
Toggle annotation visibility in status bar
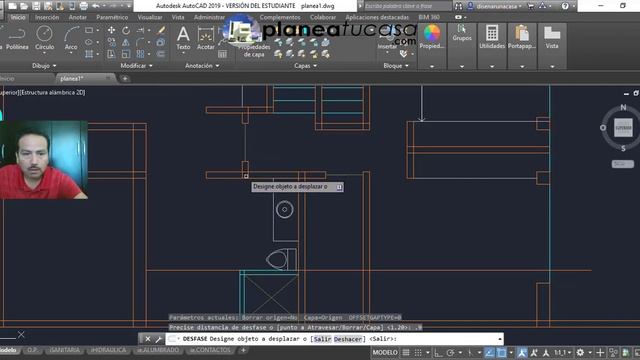coord(522,352)
